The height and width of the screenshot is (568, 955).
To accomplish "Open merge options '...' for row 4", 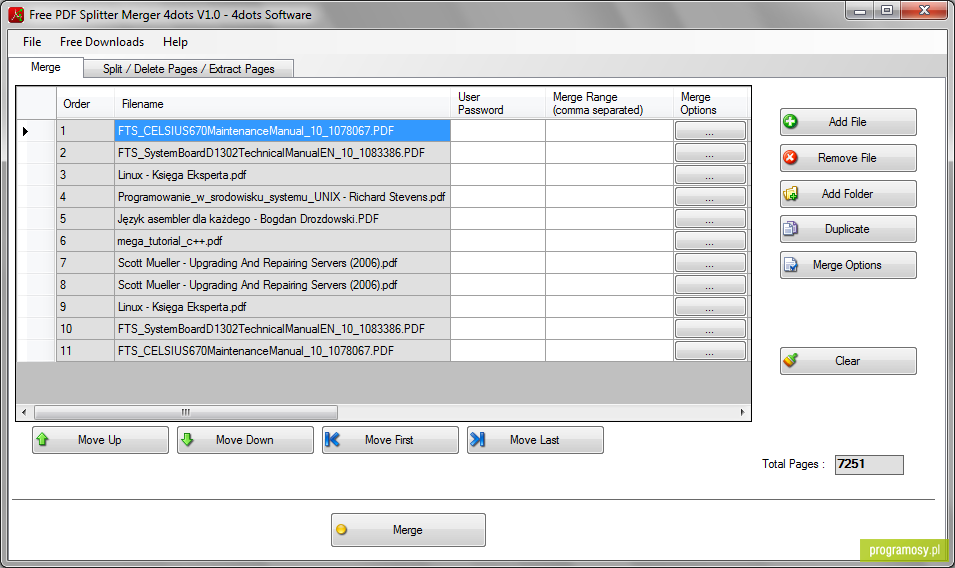I will 710,197.
